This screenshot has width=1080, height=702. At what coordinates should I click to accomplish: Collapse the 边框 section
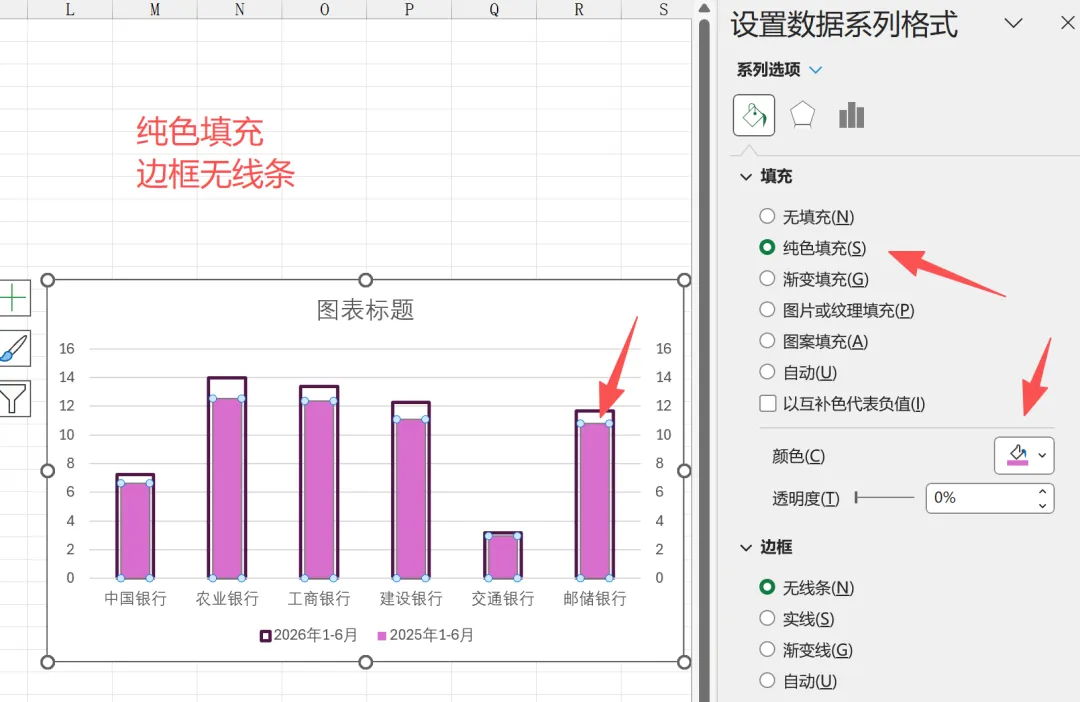(x=745, y=548)
